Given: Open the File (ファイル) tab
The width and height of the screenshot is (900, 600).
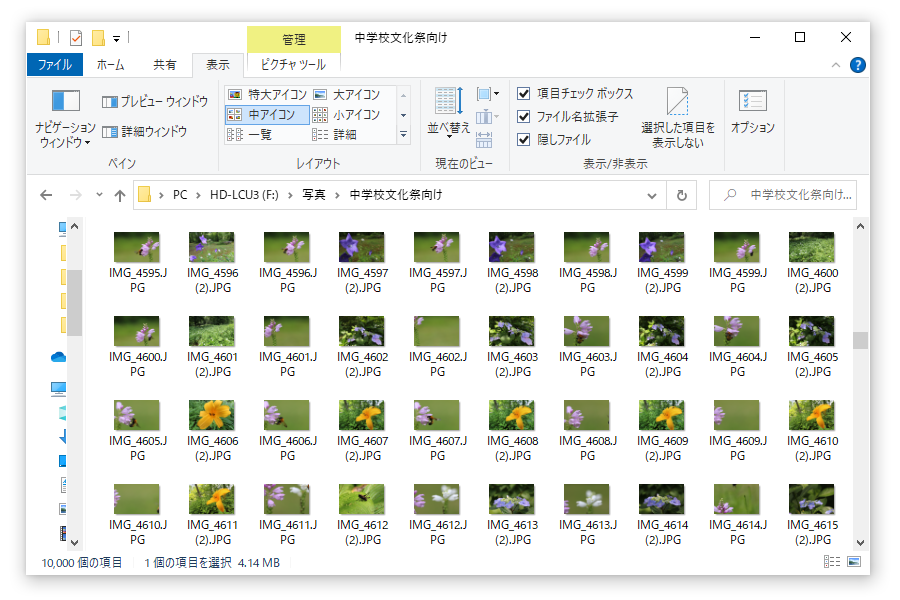Looking at the screenshot, I should coord(55,64).
